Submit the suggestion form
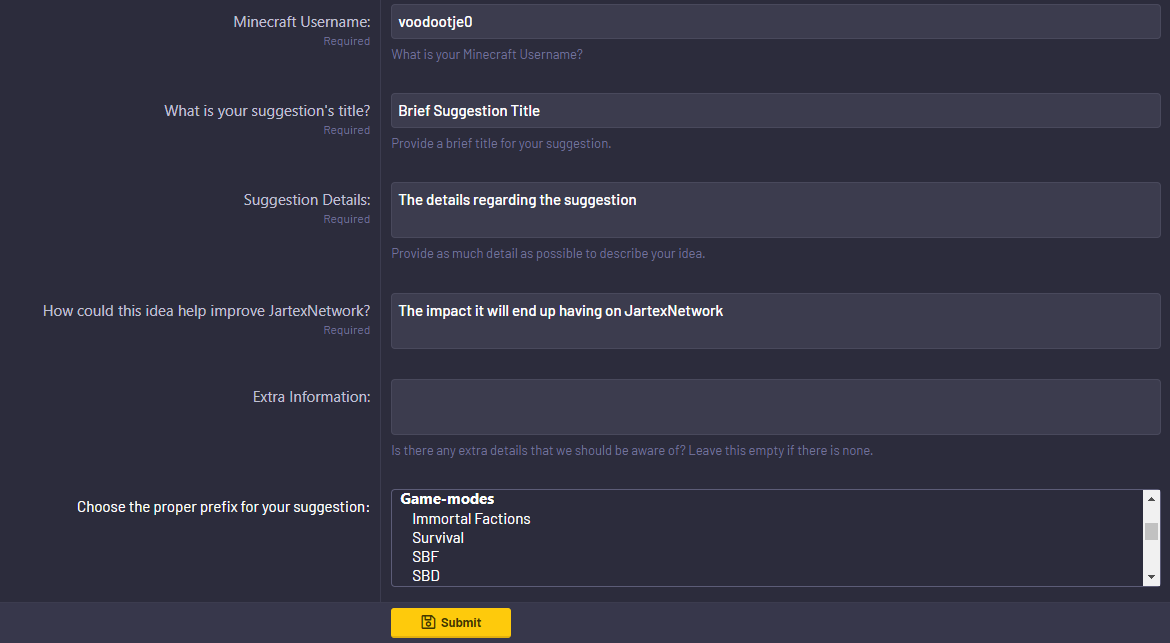This screenshot has height=643, width=1170. [x=451, y=622]
